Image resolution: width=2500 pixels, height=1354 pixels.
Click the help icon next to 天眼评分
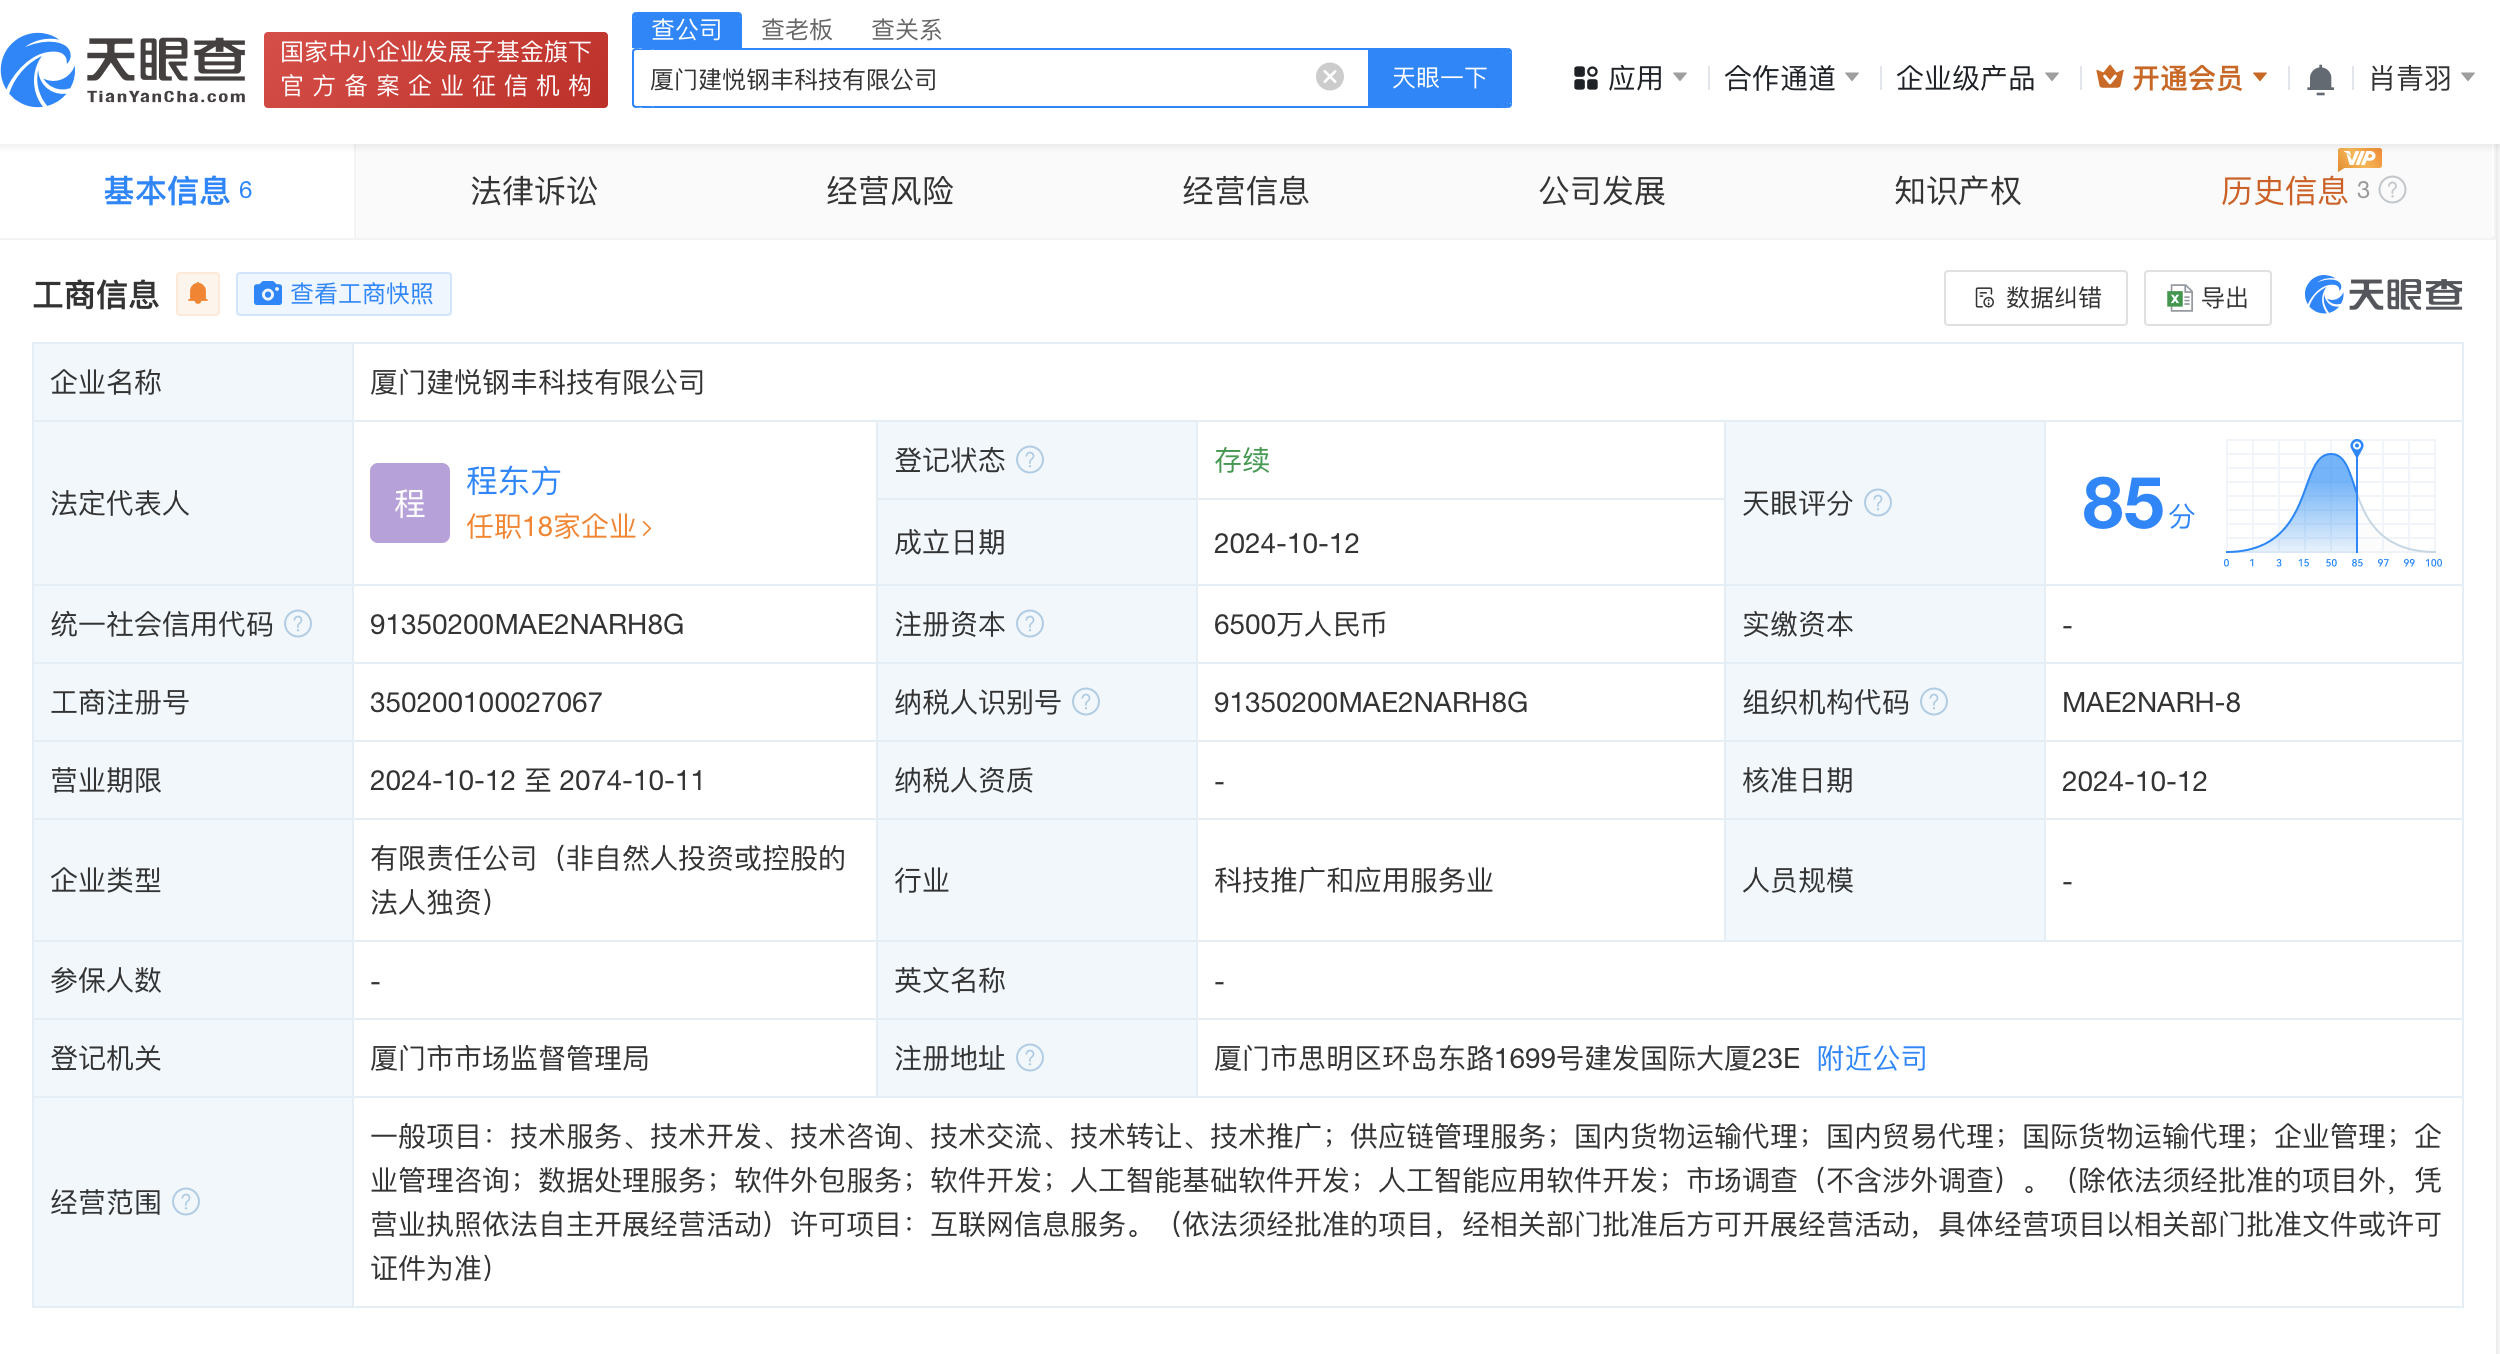(x=1878, y=502)
